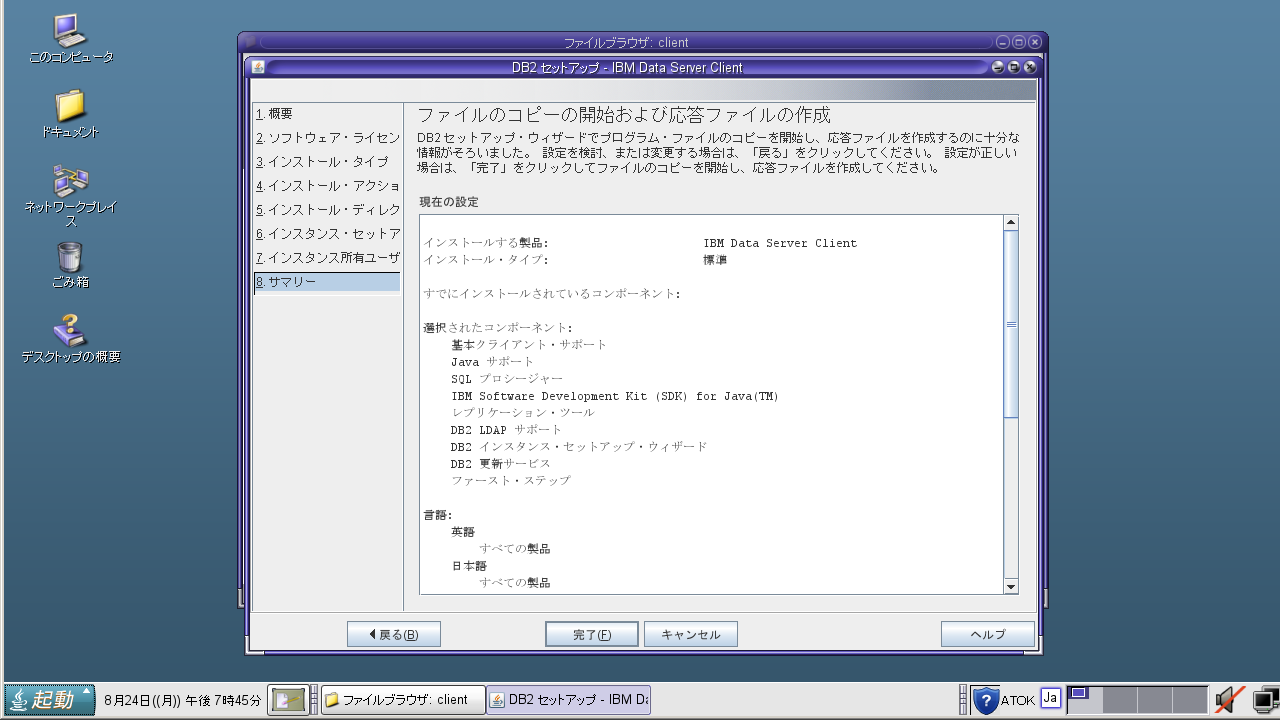Click the ATOK shield help icon
Image resolution: width=1280 pixels, height=720 pixels.
985,700
